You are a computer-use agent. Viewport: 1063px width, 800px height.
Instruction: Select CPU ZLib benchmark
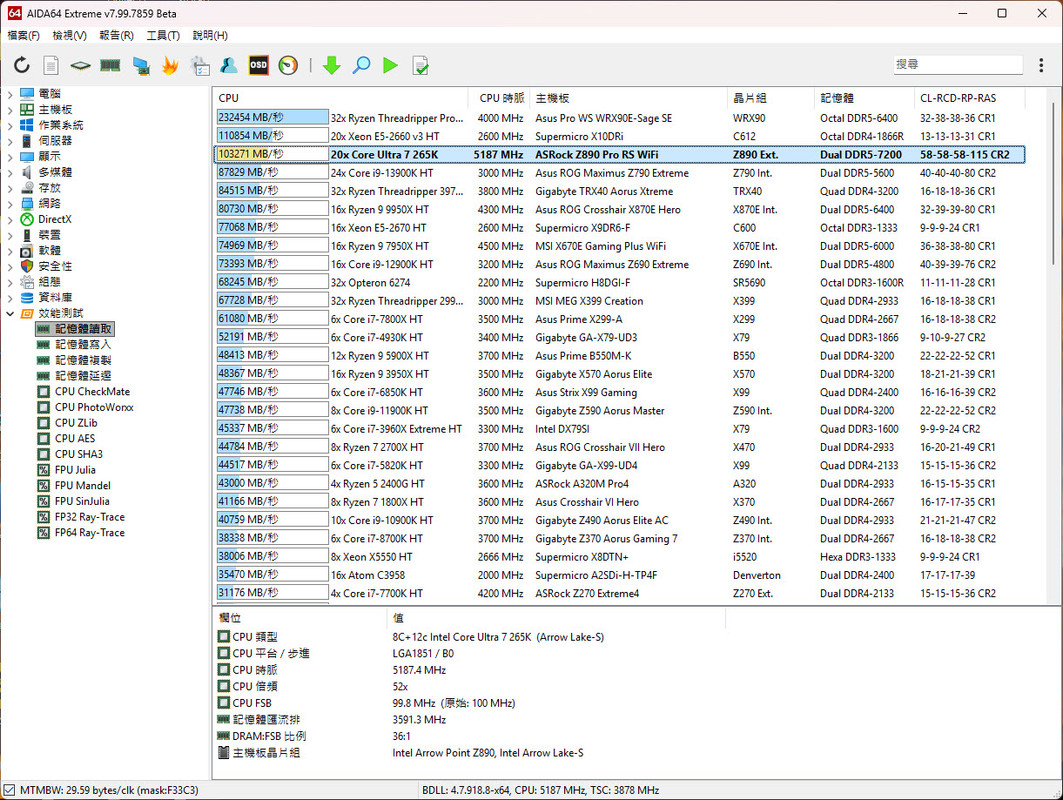(68, 422)
